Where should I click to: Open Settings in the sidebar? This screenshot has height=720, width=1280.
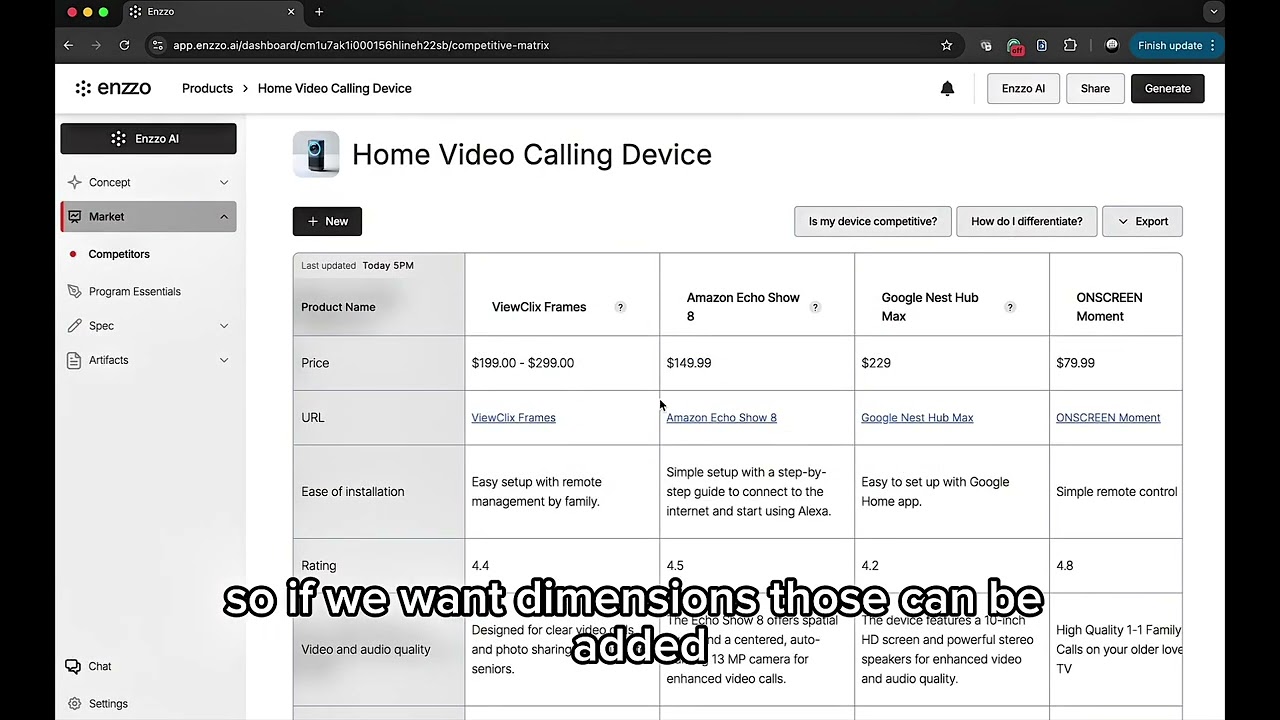point(97,703)
